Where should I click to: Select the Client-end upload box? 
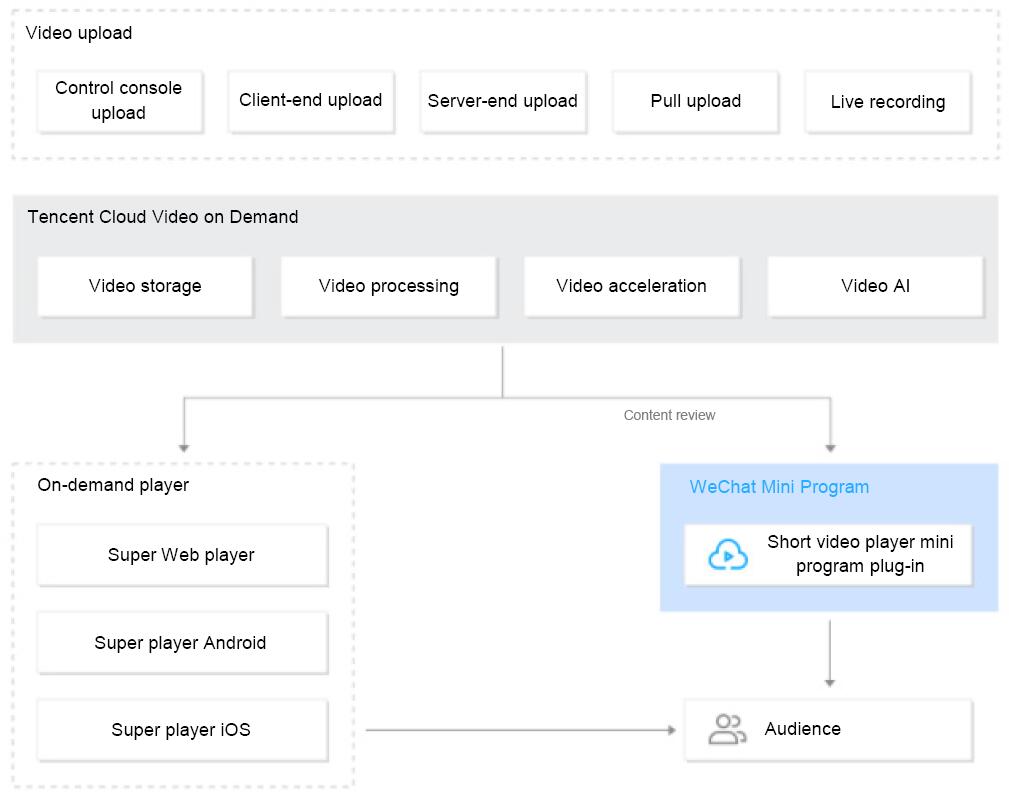tap(311, 102)
